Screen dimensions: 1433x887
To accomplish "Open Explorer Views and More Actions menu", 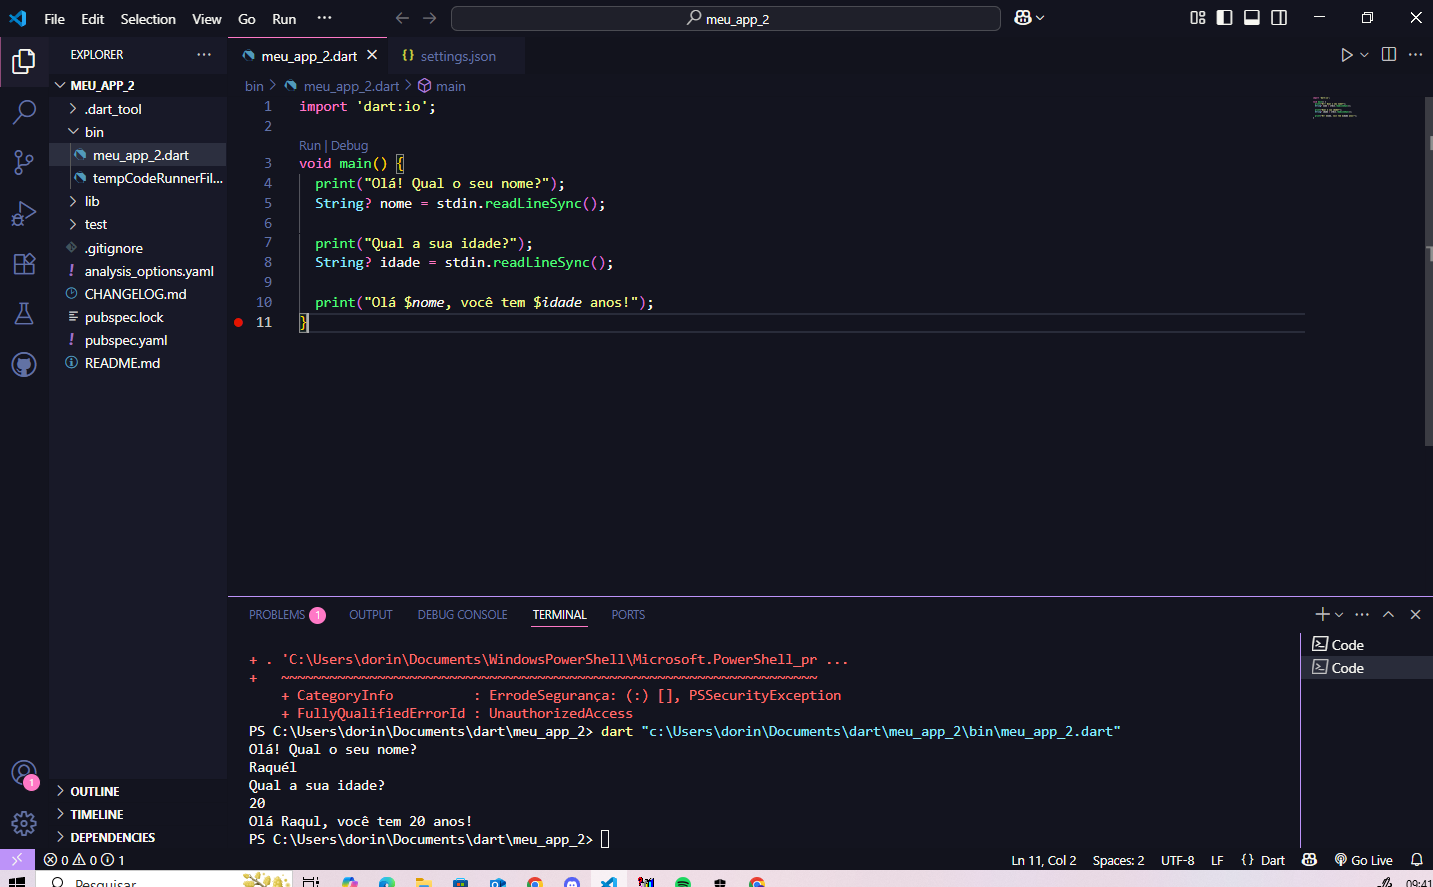I will click(x=204, y=55).
